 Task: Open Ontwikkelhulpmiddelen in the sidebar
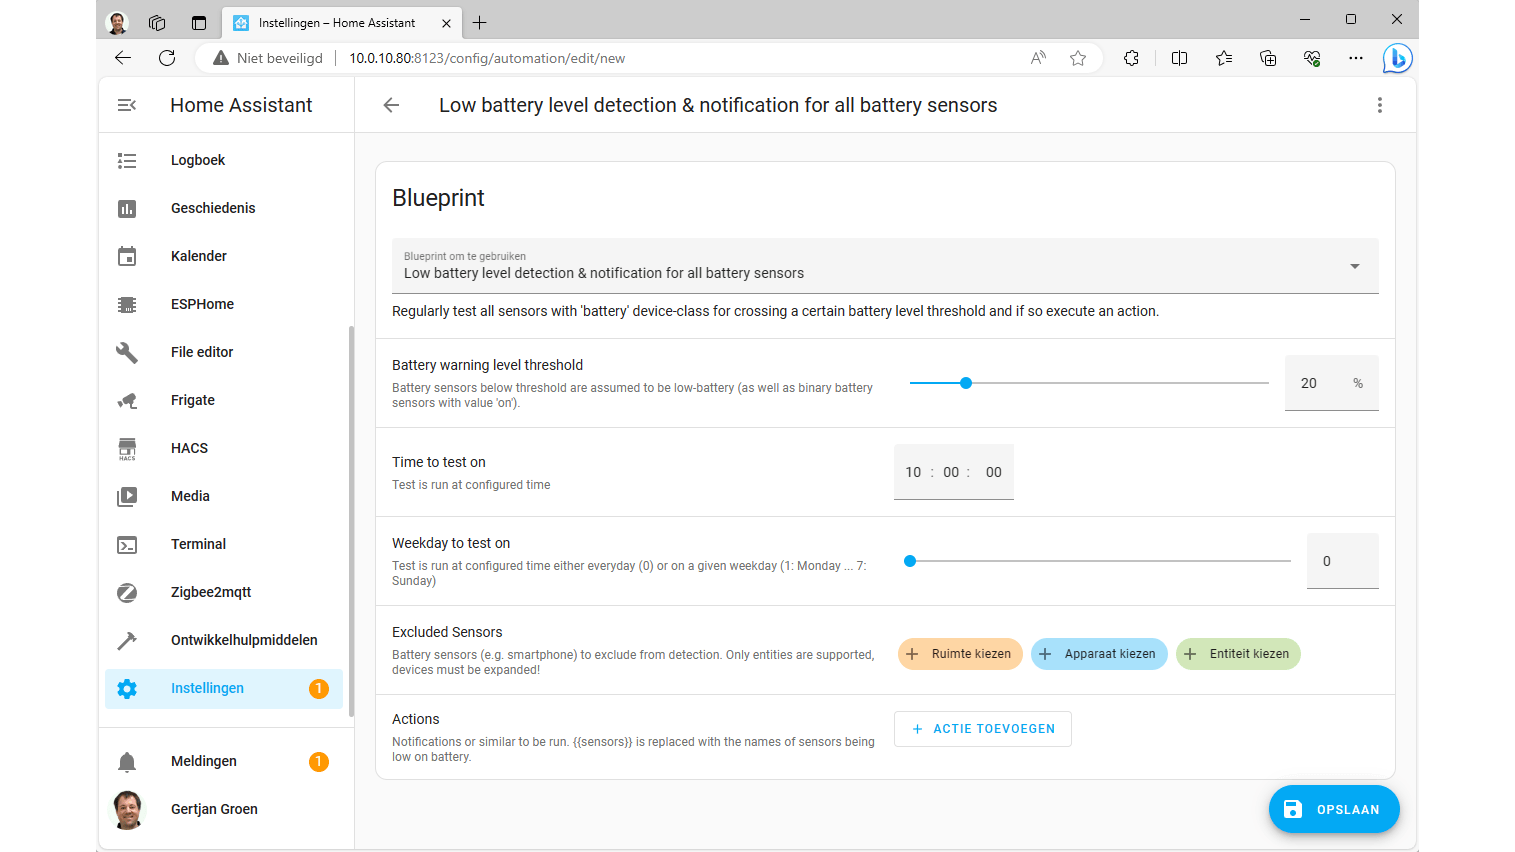point(244,640)
